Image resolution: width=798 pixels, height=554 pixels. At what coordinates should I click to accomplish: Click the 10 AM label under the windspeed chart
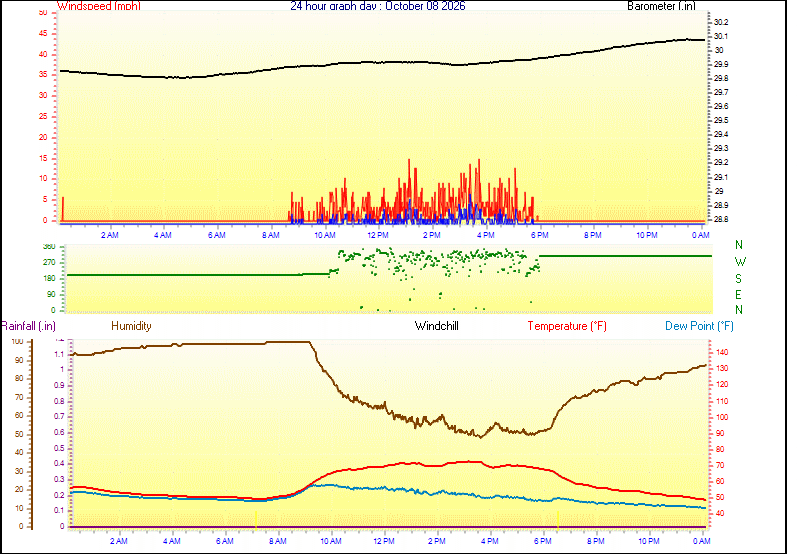click(x=325, y=235)
